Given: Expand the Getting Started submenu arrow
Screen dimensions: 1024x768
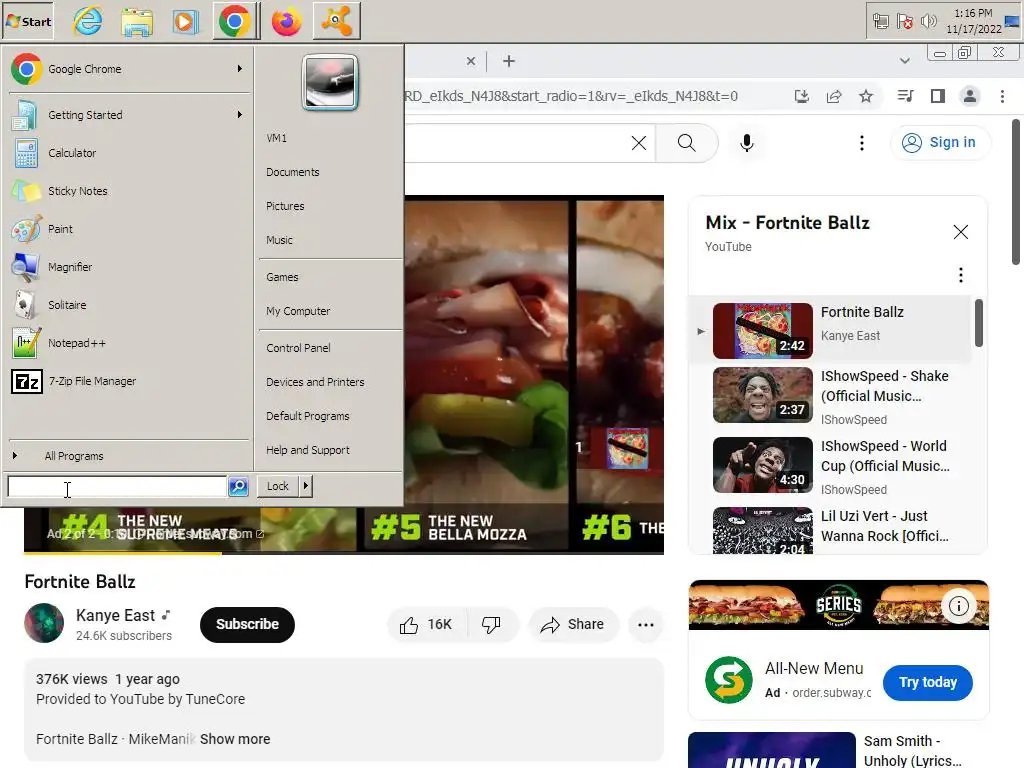Looking at the screenshot, I should tap(240, 114).
